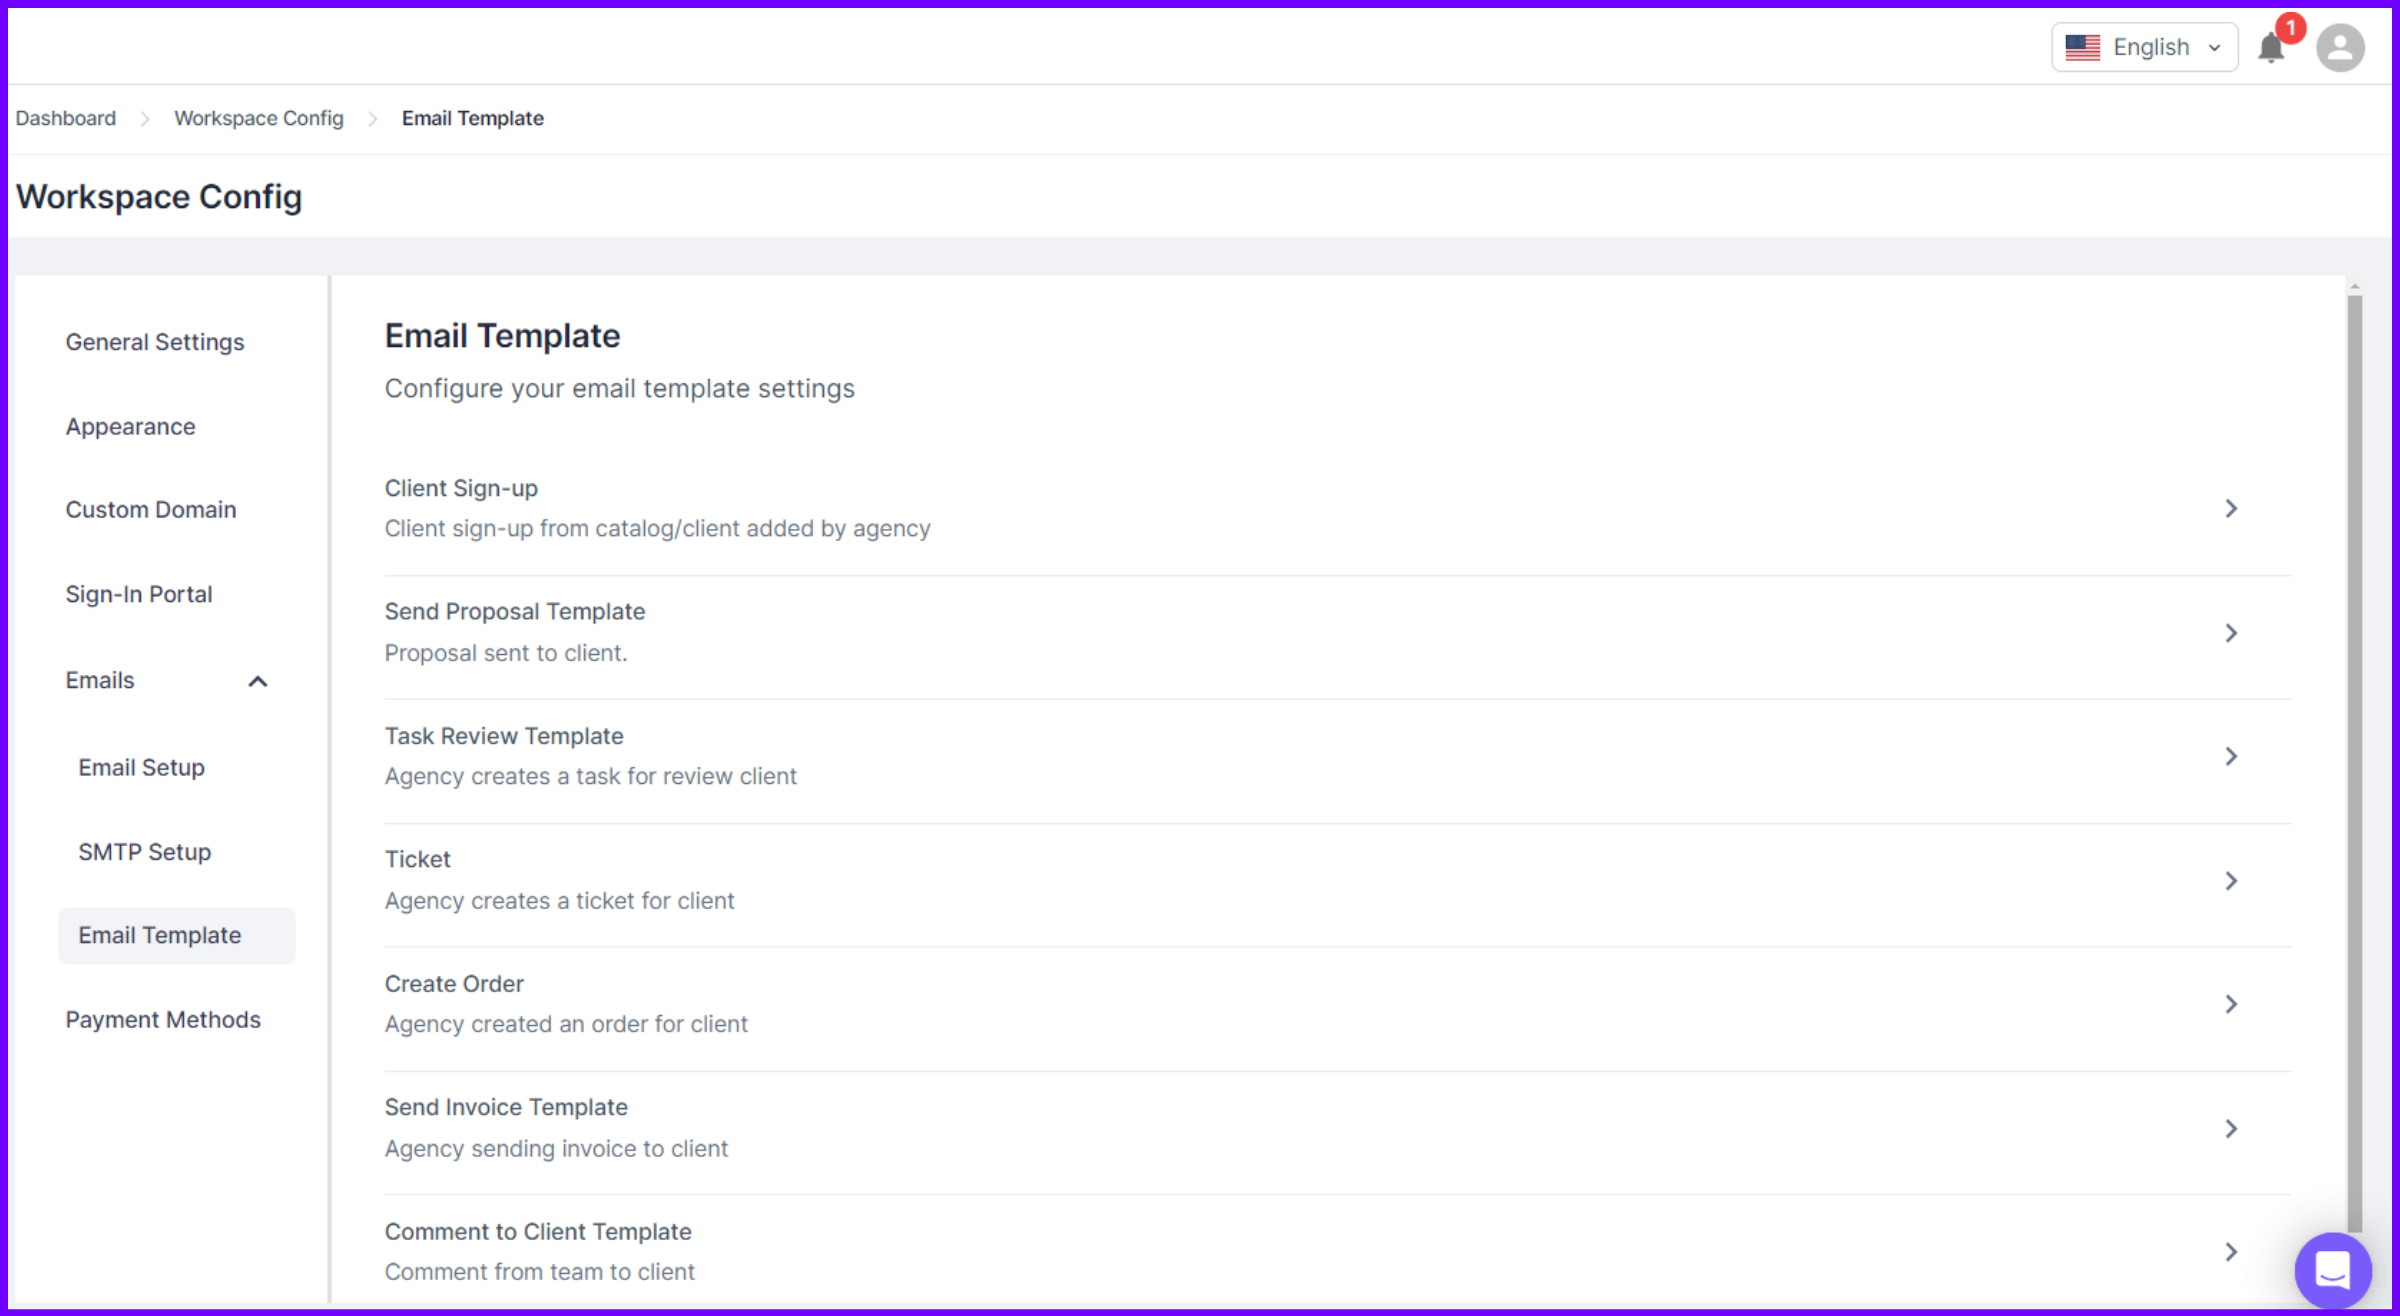Open the Ticket template chevron

pyautogui.click(x=2233, y=880)
